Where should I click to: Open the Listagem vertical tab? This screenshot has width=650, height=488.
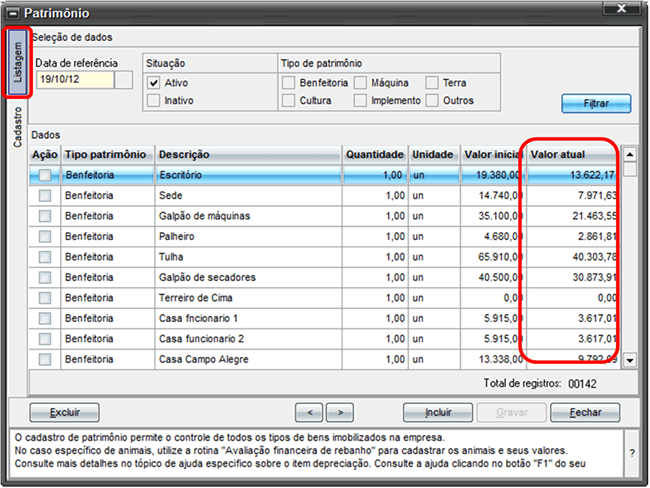click(17, 62)
